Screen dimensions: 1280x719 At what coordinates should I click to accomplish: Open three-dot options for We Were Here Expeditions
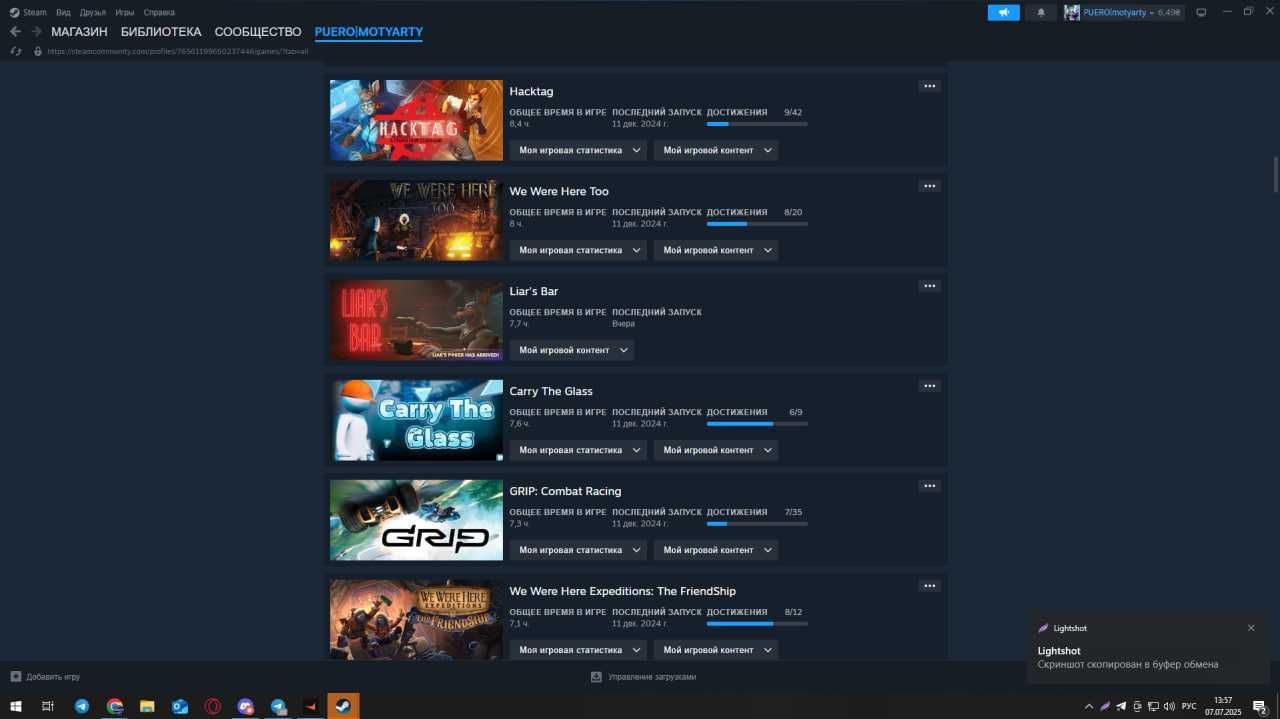(x=930, y=586)
